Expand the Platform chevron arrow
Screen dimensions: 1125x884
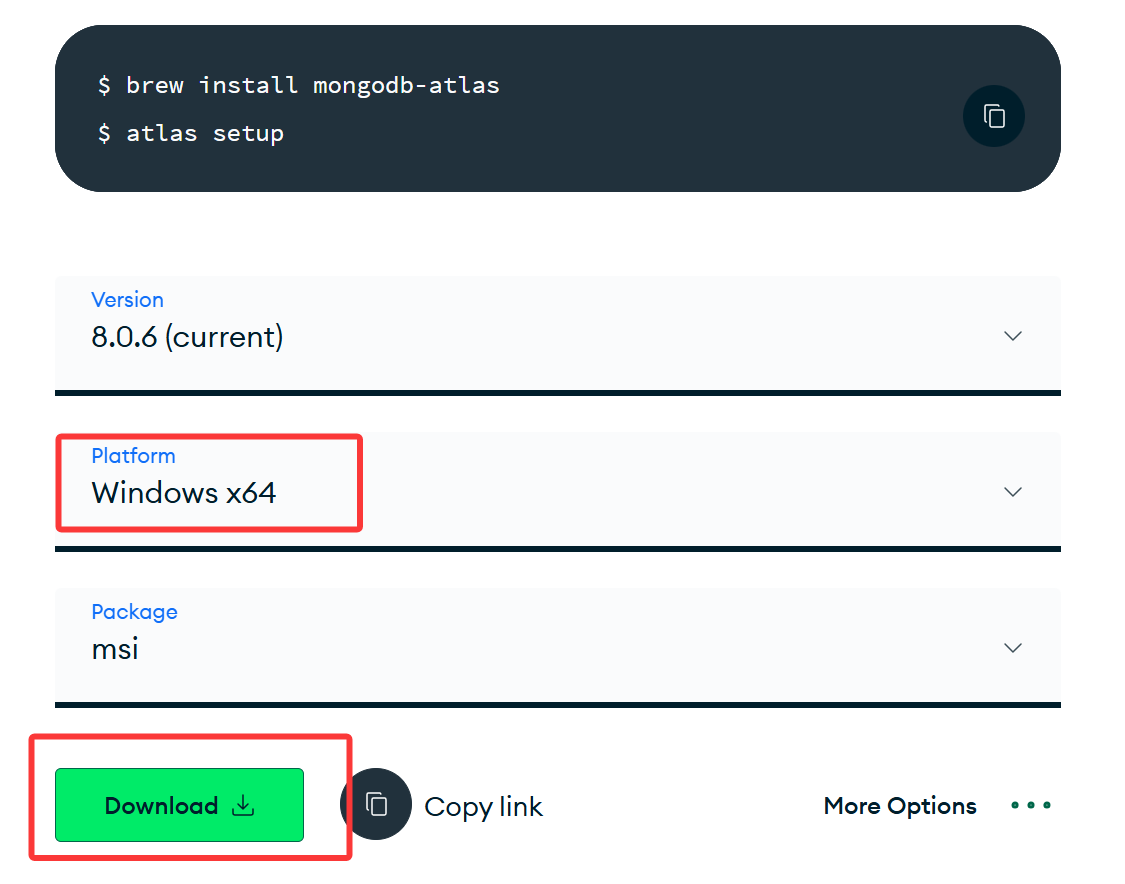pos(1012,492)
